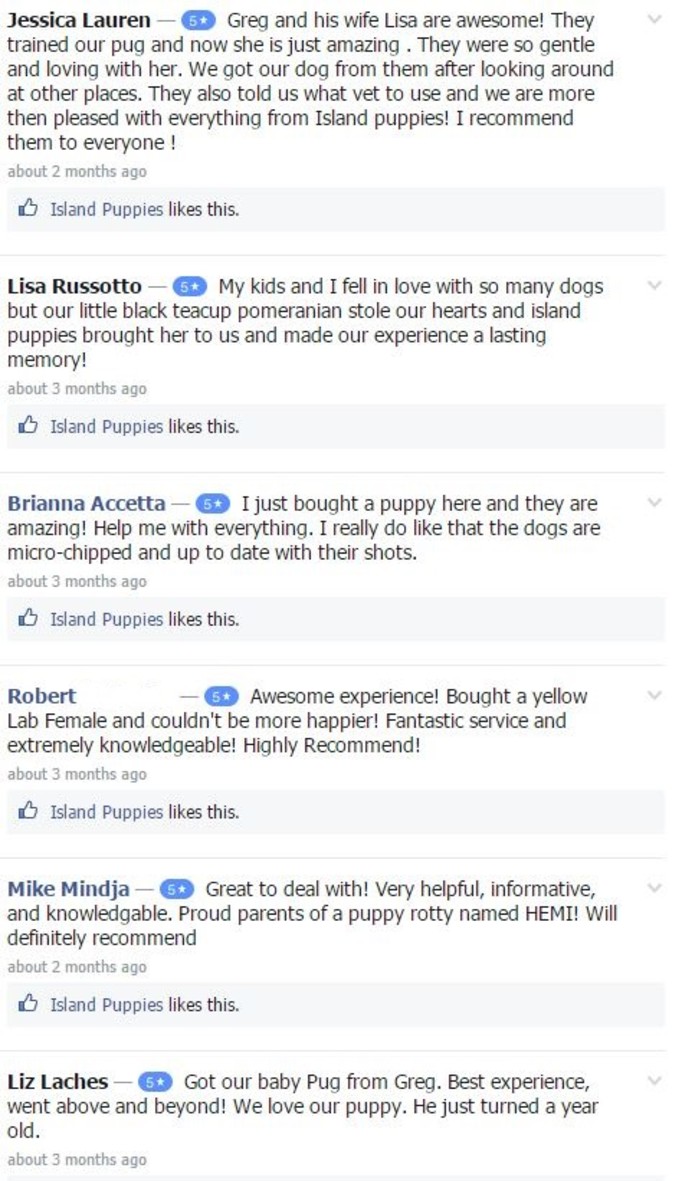Click thumbs-up icon under Brianna Accetta's review
The width and height of the screenshot is (682, 1181).
click(x=28, y=618)
